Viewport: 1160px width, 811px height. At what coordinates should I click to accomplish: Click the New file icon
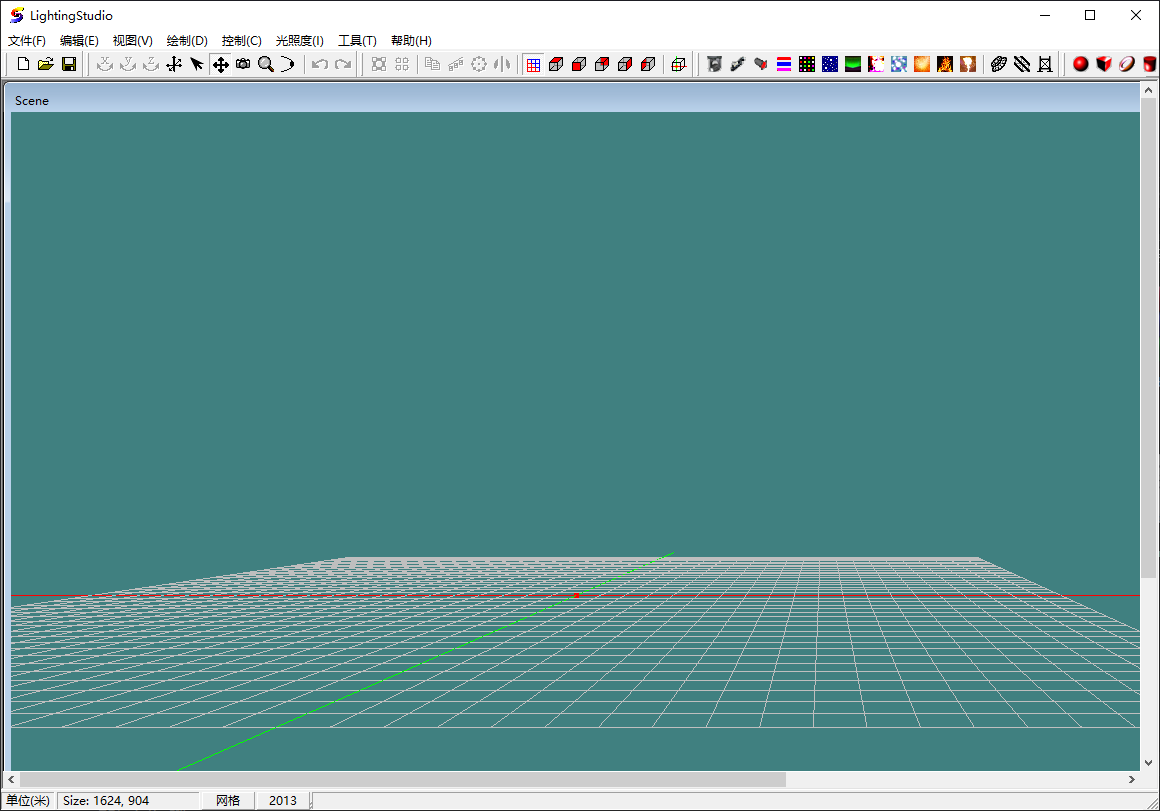tap(24, 64)
